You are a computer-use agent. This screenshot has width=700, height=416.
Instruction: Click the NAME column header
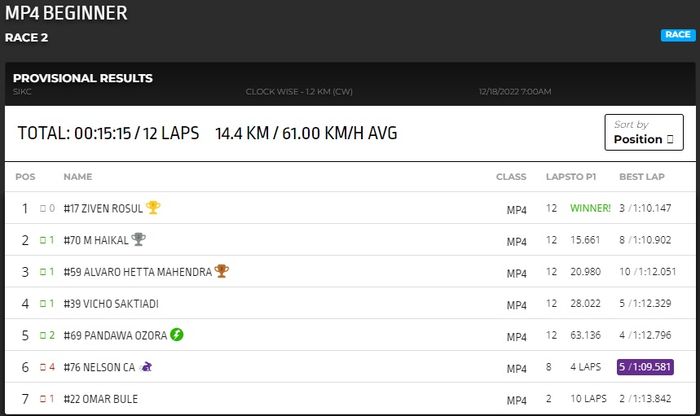78,177
